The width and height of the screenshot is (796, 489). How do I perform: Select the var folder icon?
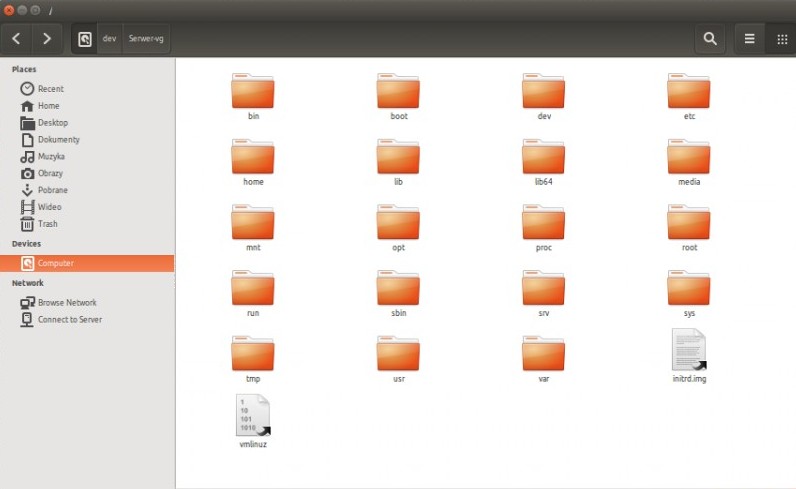544,353
